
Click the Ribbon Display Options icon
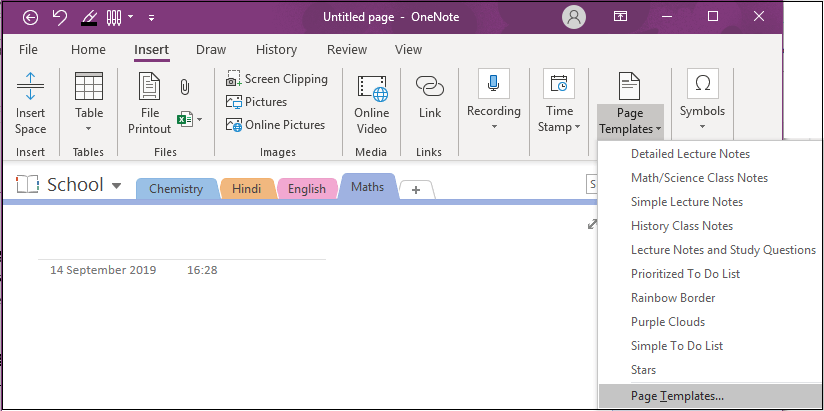click(x=621, y=17)
